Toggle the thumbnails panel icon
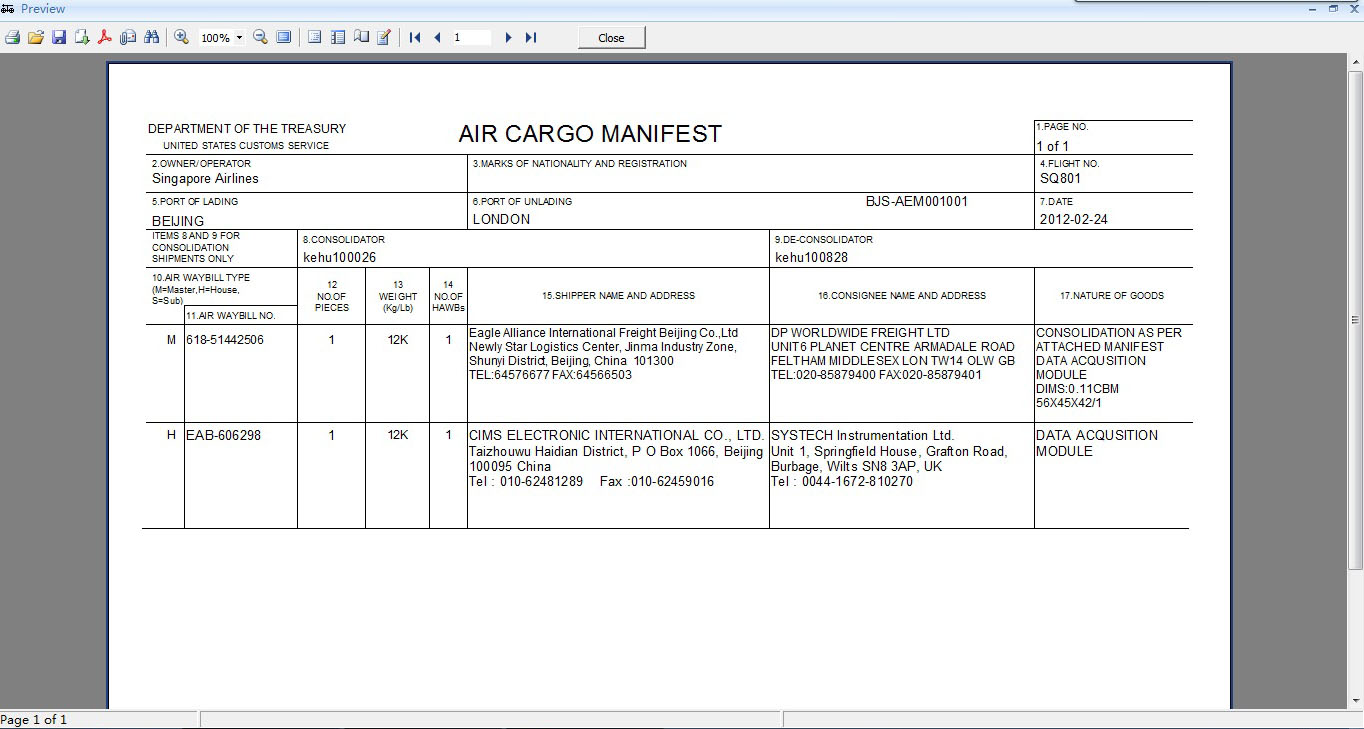 click(x=338, y=37)
